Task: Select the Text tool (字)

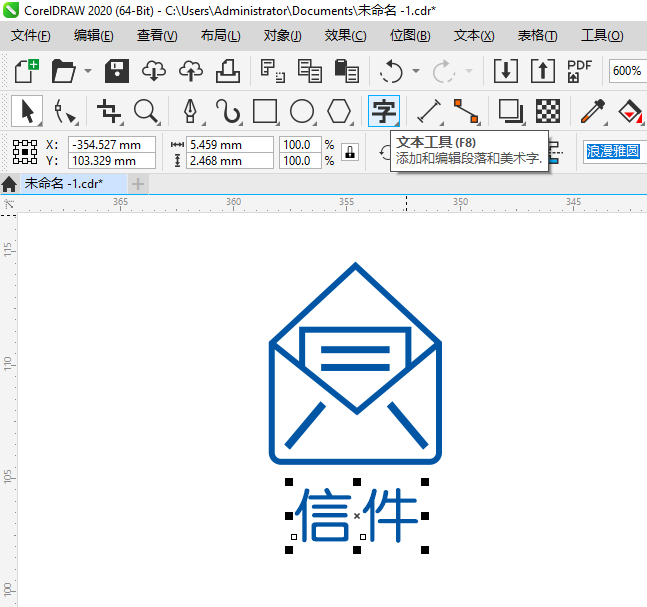Action: (x=384, y=111)
